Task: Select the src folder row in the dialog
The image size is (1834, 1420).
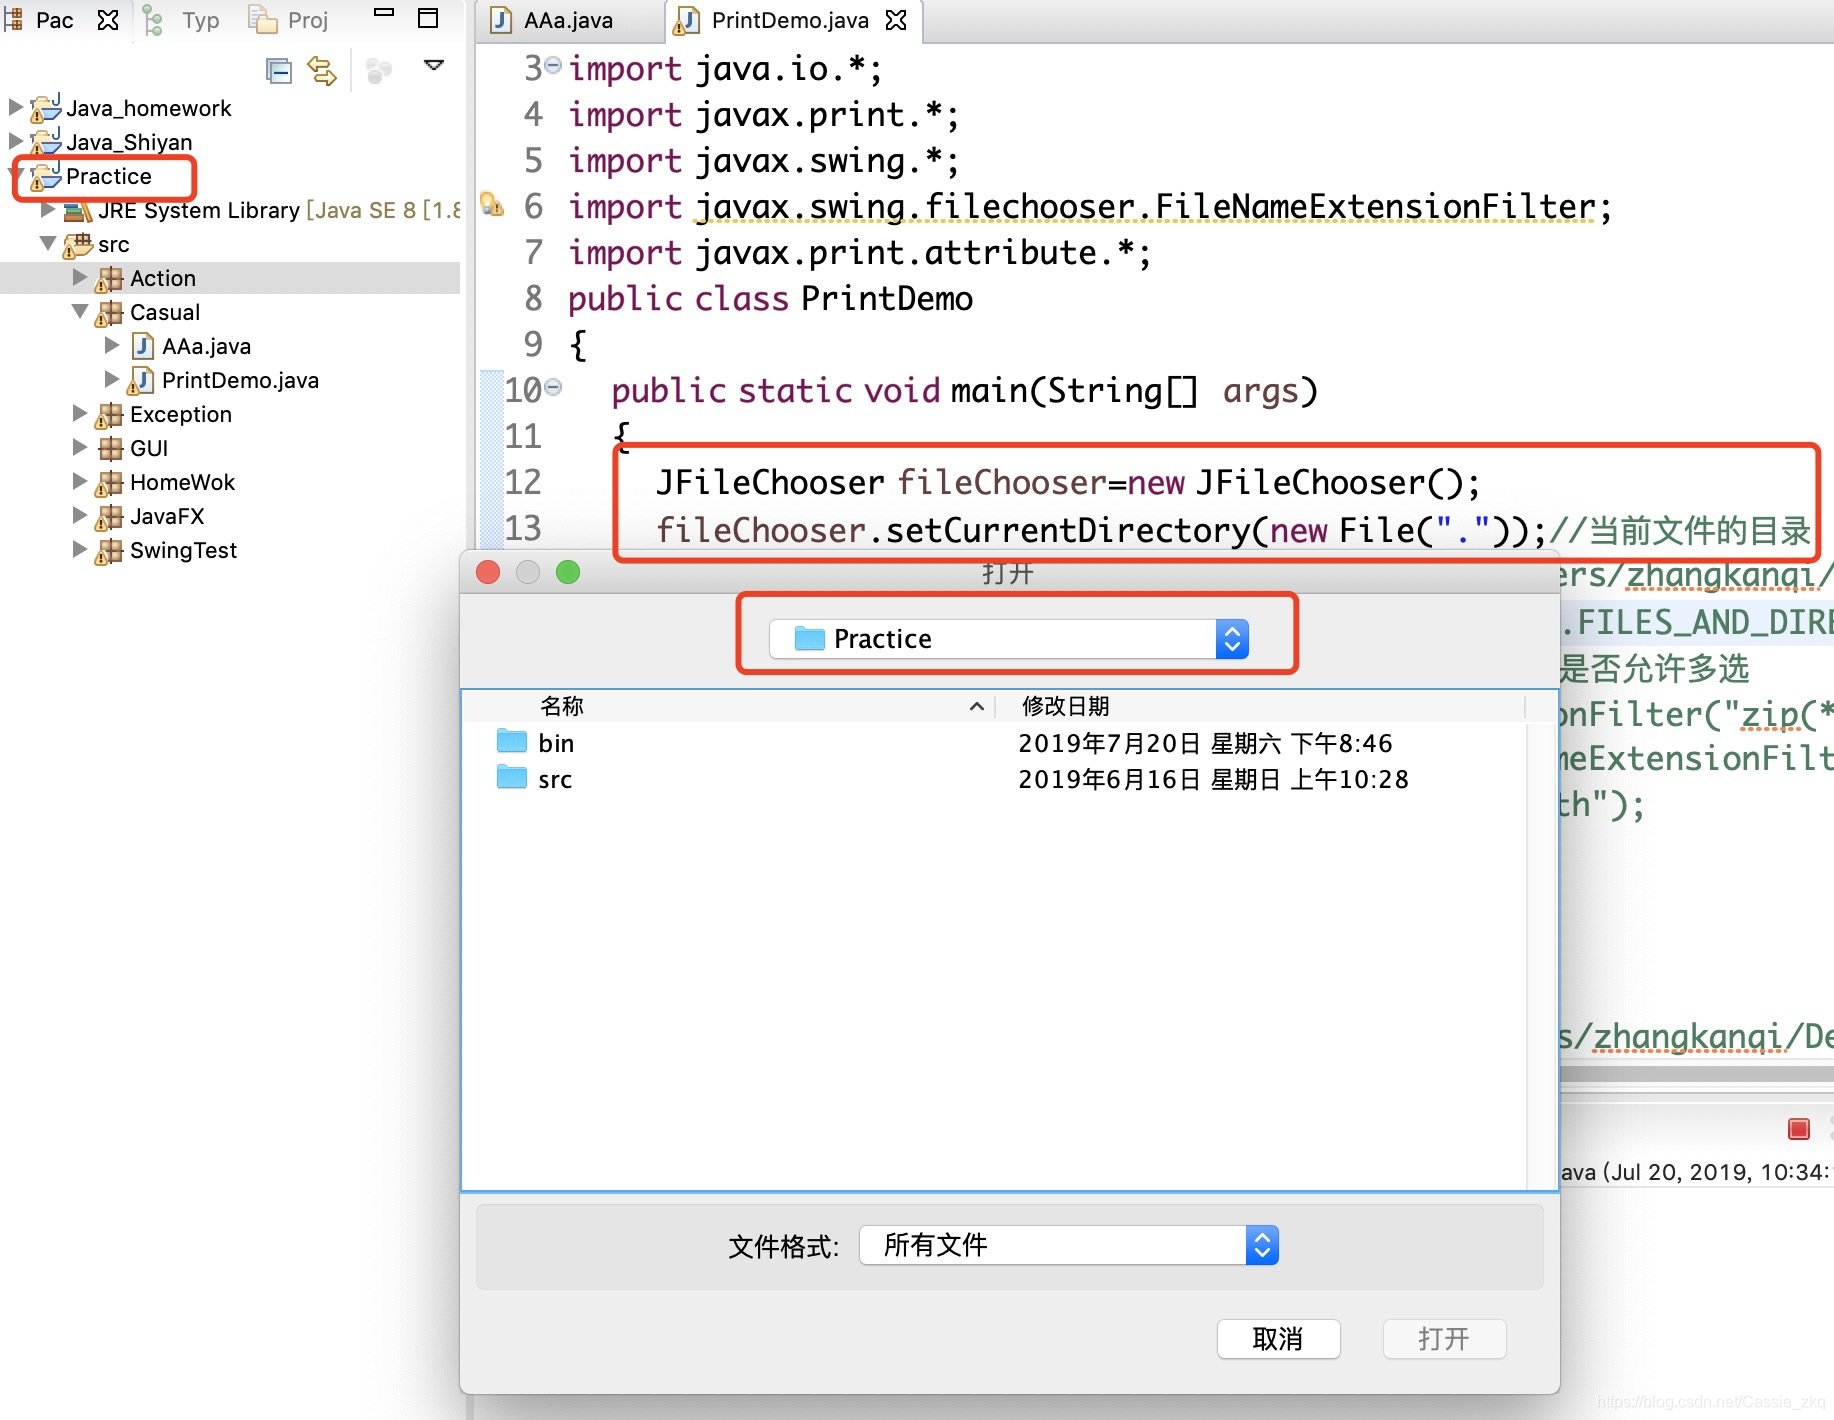Action: (554, 779)
